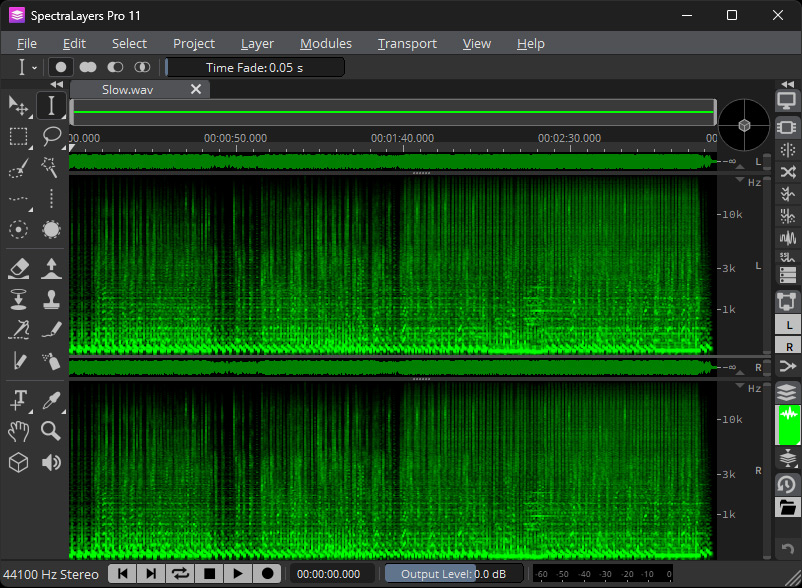802x588 pixels.
Task: Toggle the L channel button
Action: (x=787, y=325)
